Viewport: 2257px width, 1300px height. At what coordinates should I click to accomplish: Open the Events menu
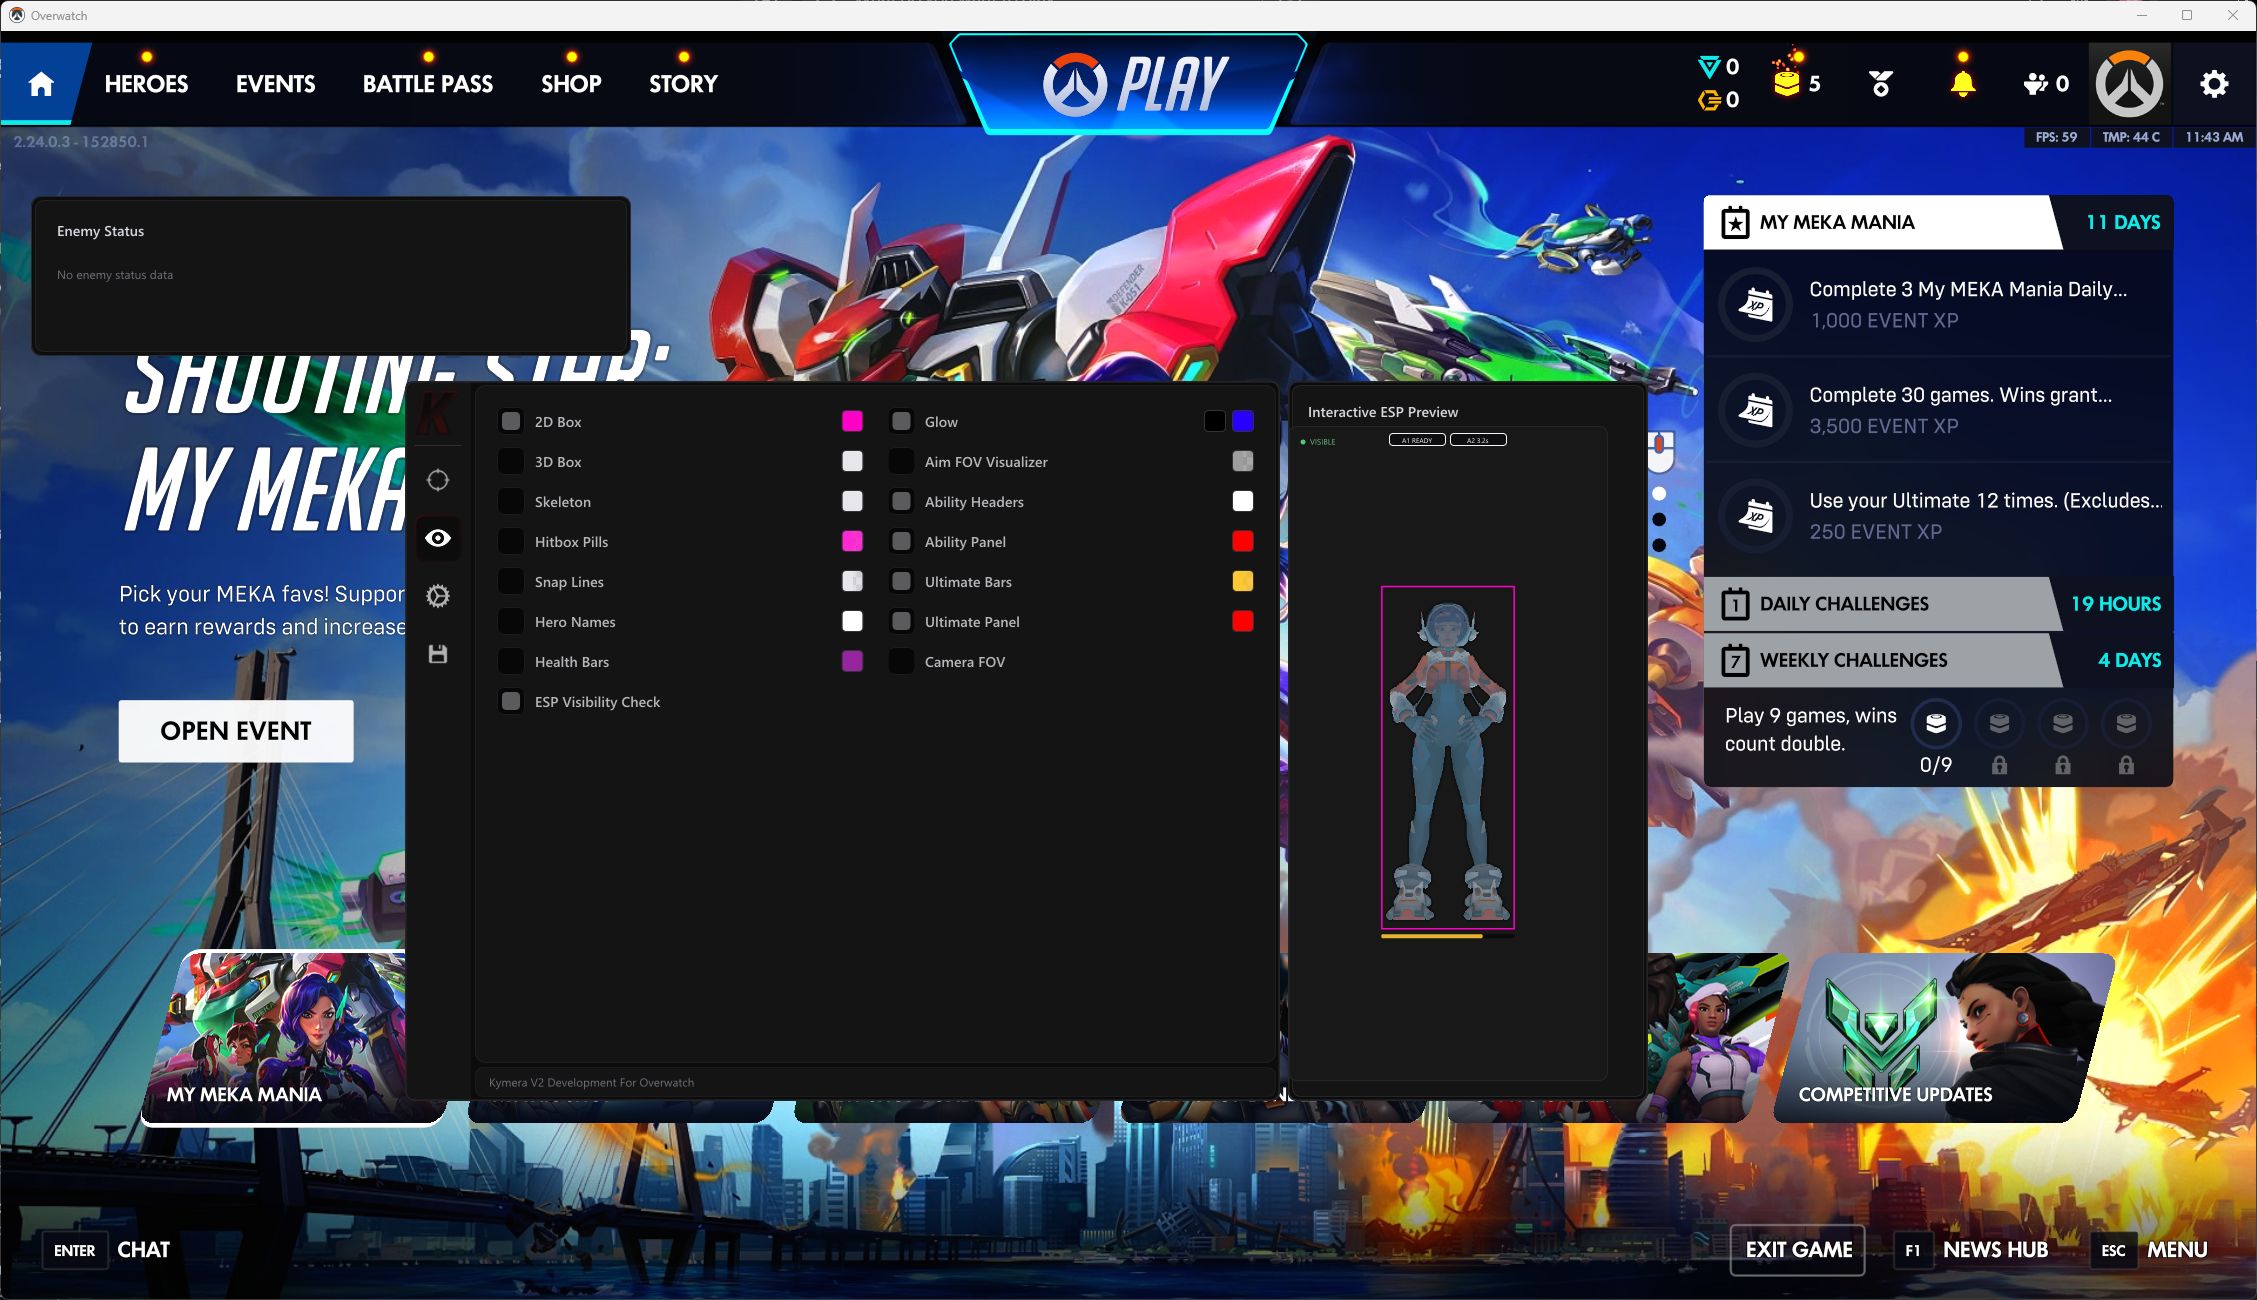275,84
